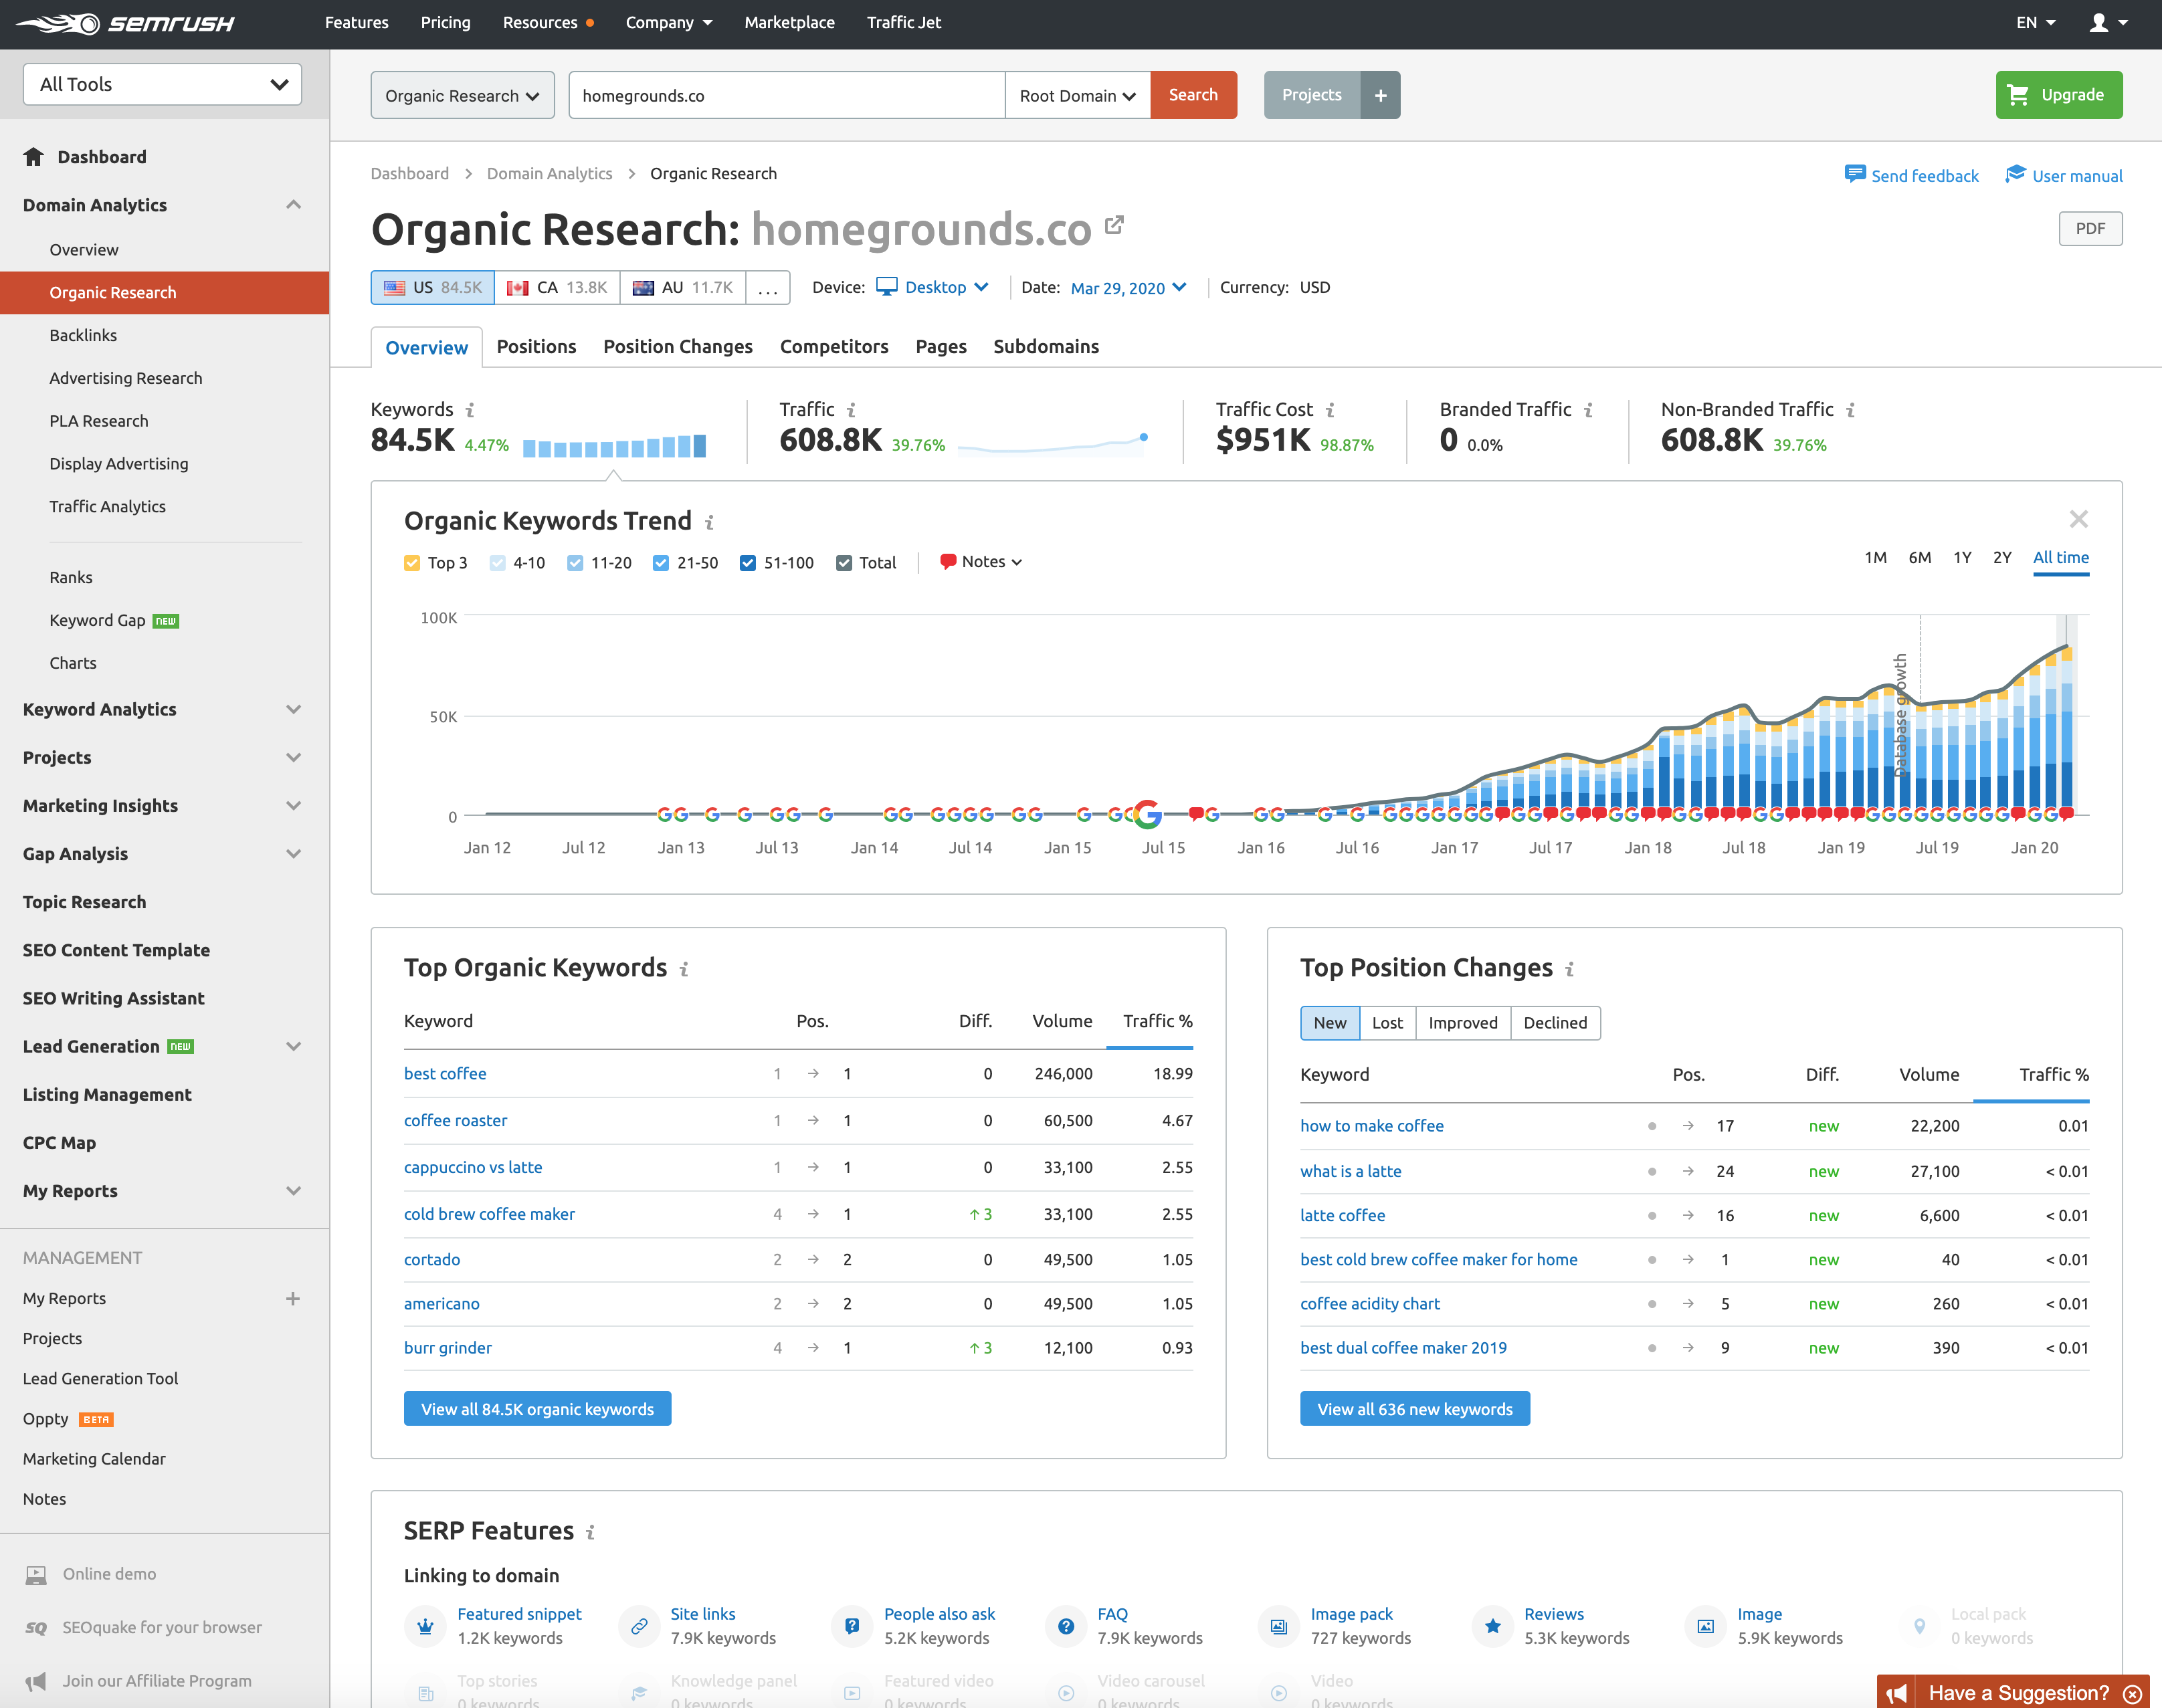Toggle the 51-100 positions checkbox
2162x1708 pixels.
click(748, 563)
